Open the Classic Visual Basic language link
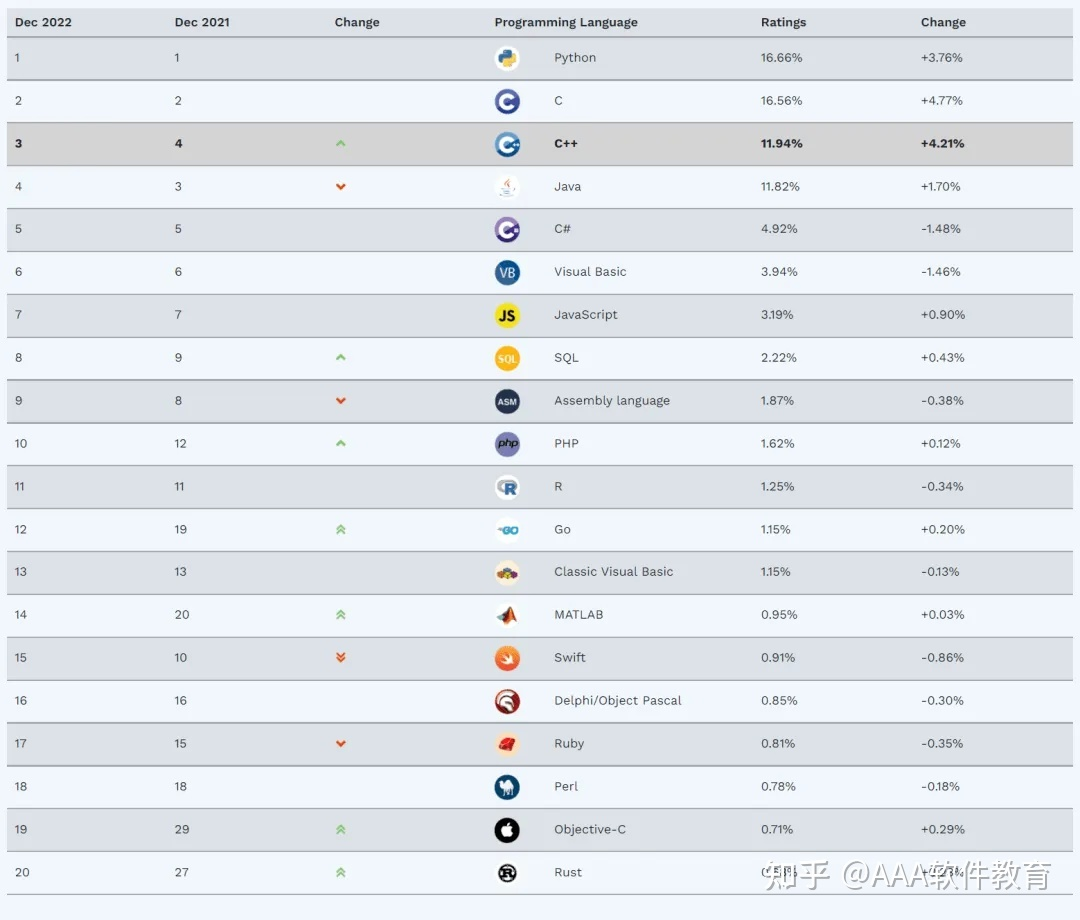 613,572
